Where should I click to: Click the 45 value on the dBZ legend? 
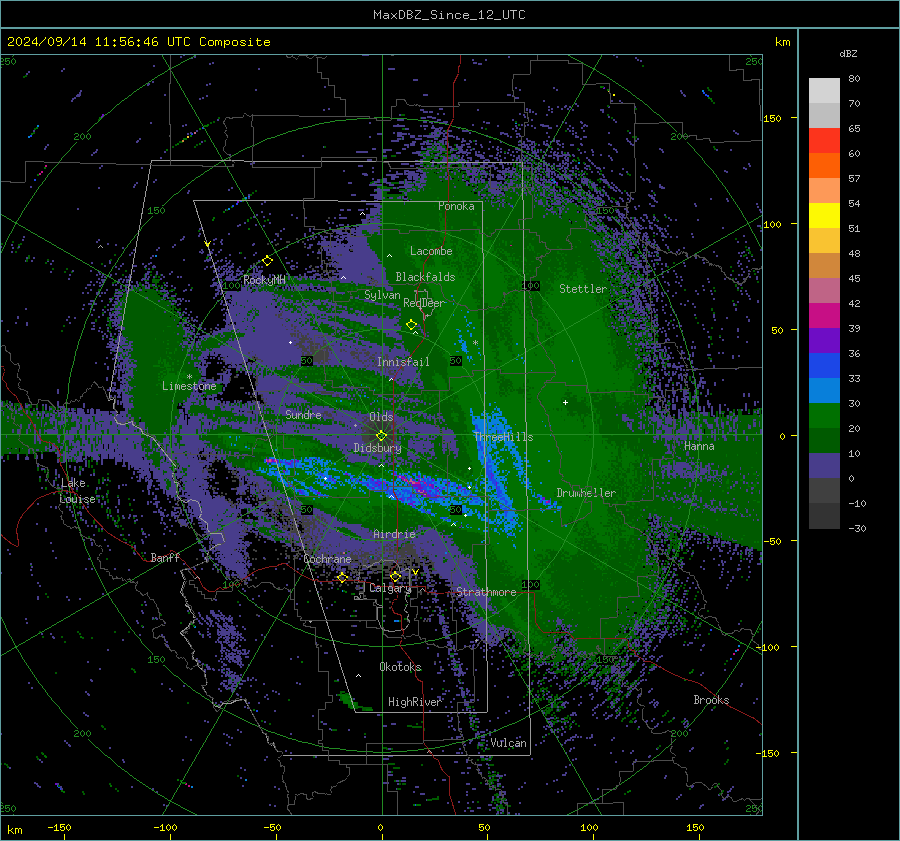point(854,278)
